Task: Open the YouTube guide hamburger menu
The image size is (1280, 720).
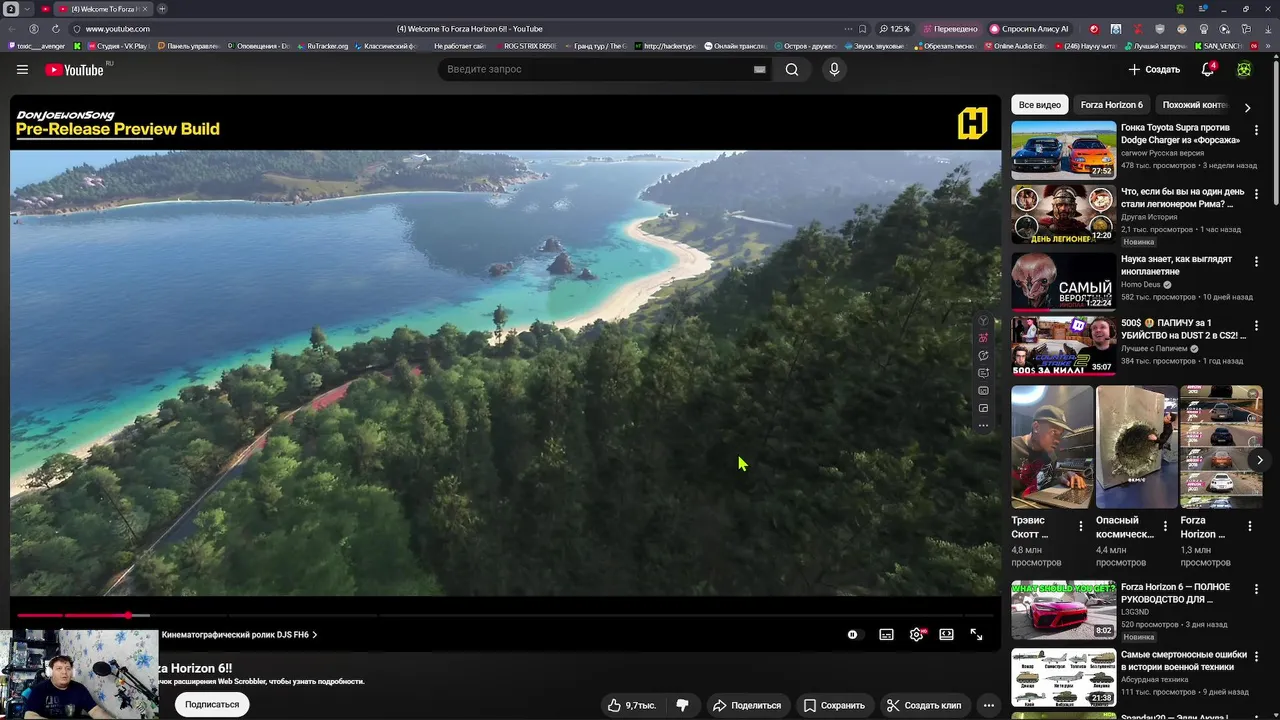Action: pos(22,69)
